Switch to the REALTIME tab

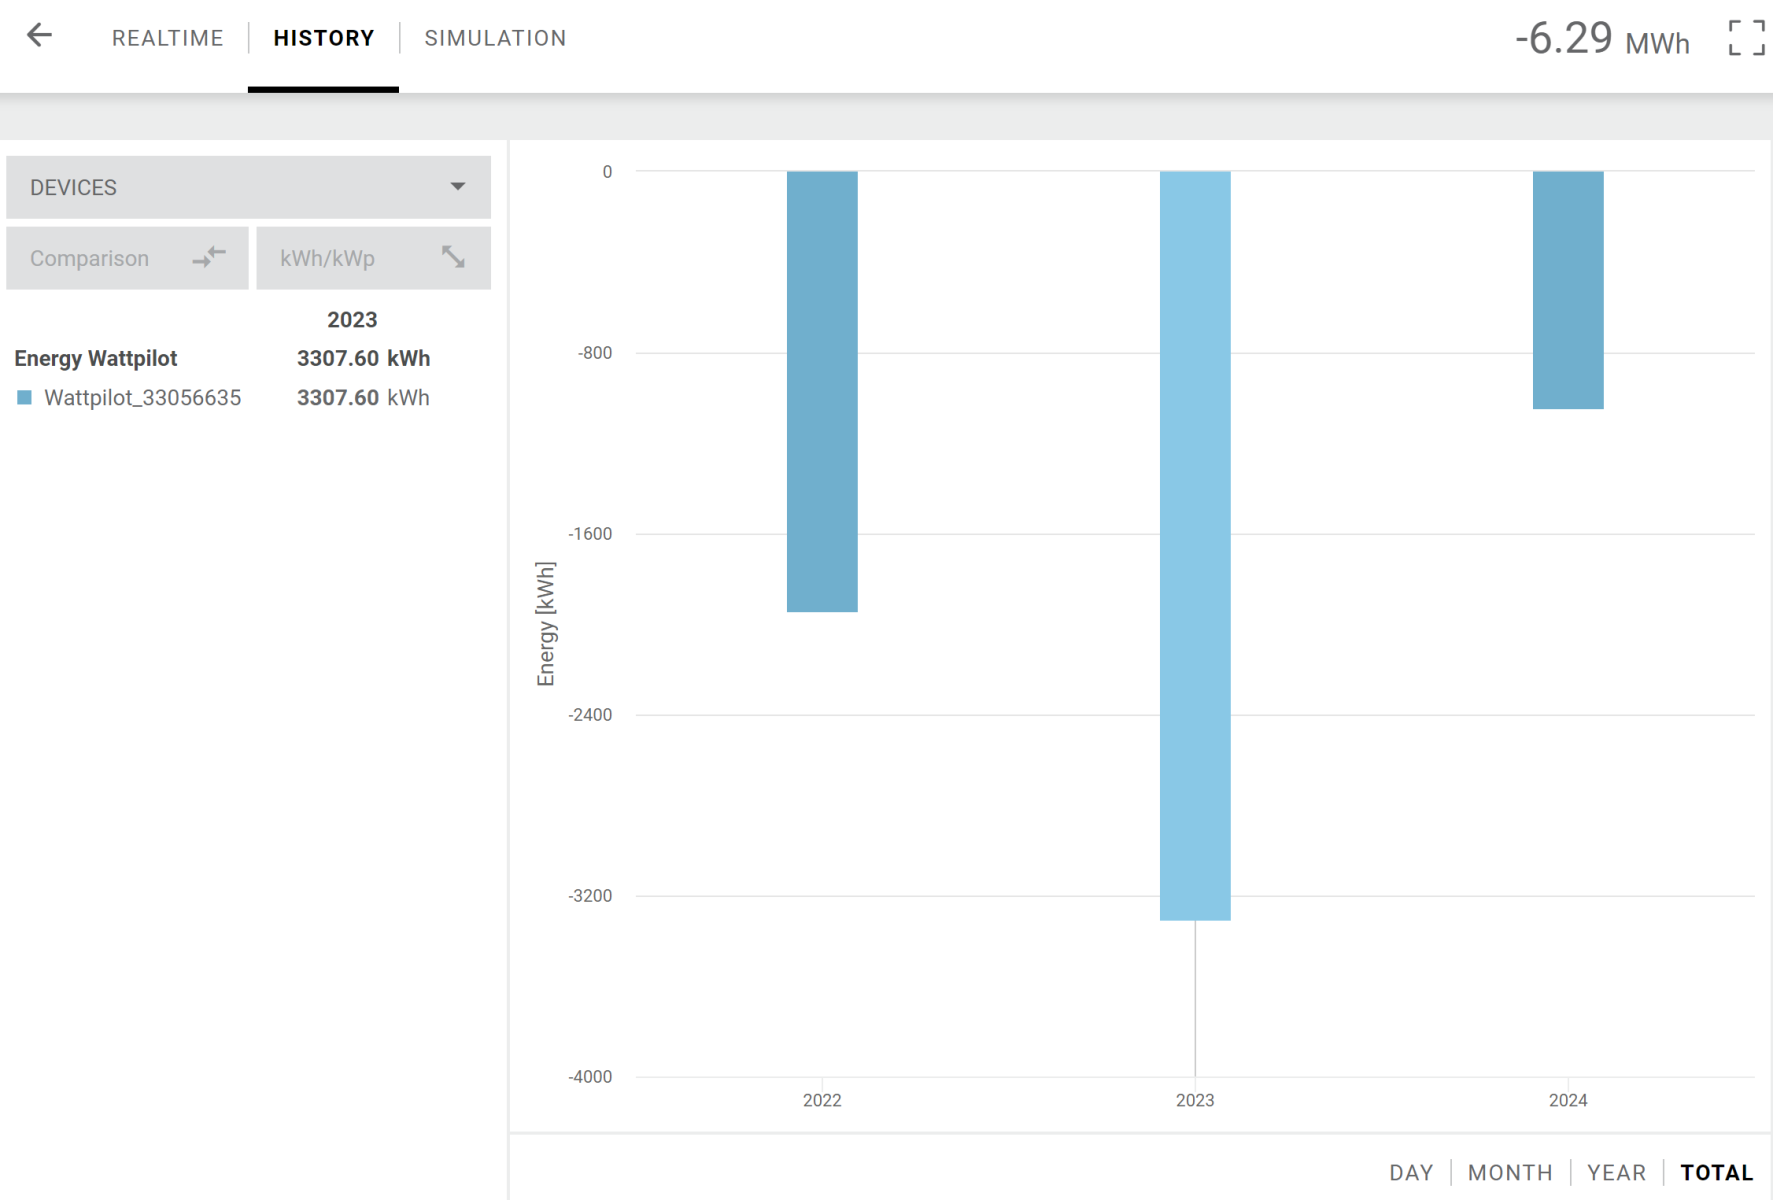(x=167, y=38)
